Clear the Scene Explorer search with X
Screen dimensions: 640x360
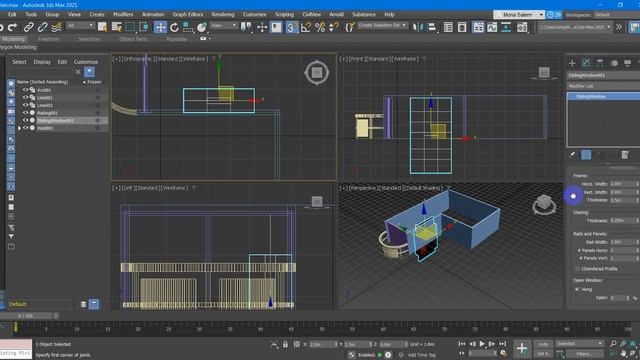coord(78,72)
